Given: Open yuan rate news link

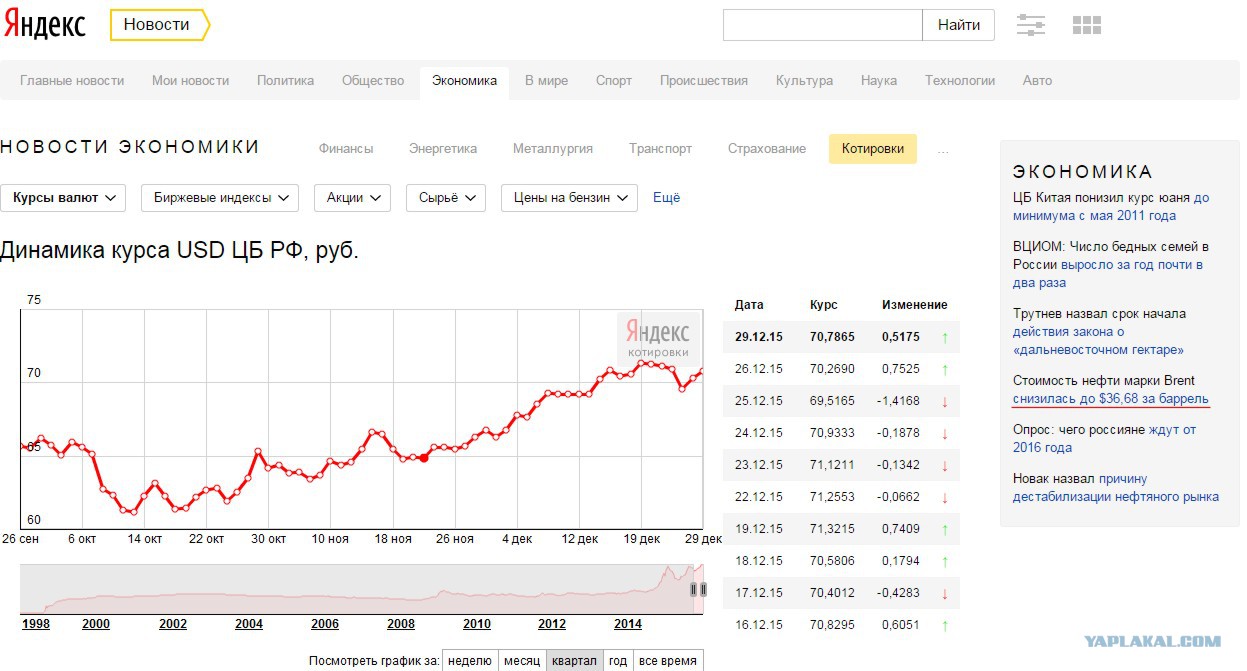Looking at the screenshot, I should click(x=1111, y=207).
